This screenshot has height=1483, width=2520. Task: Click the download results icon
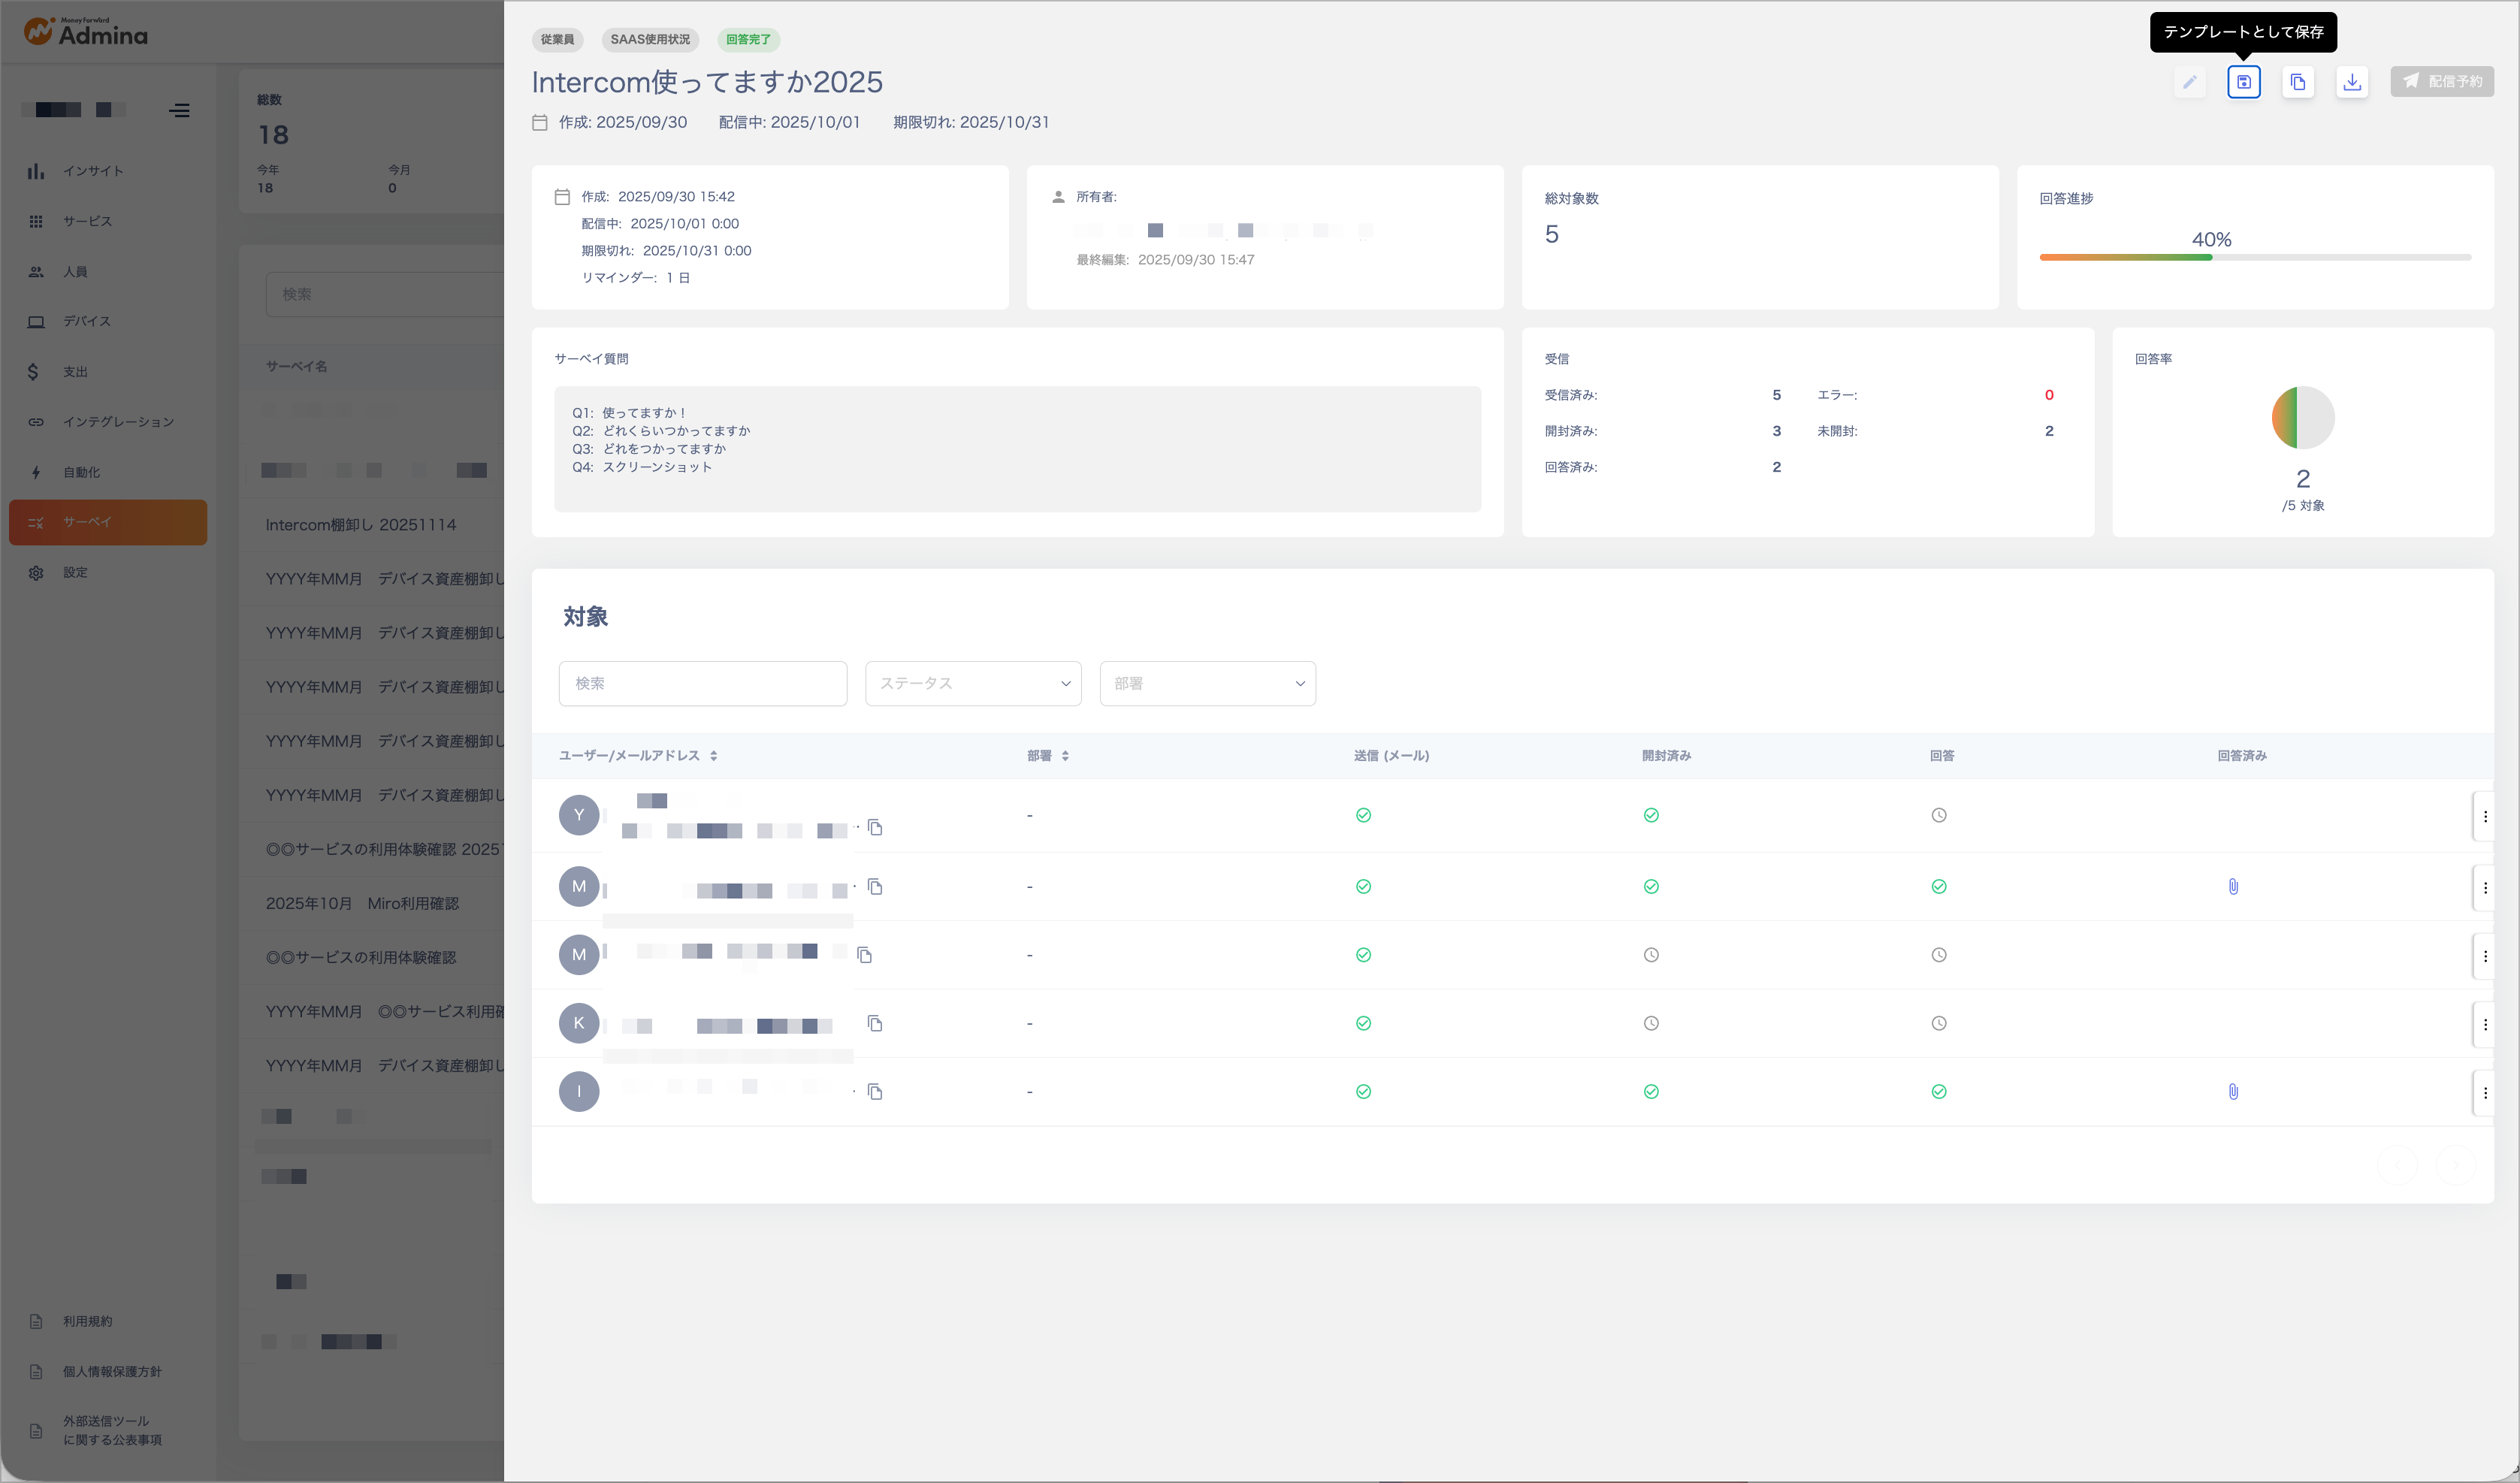[x=2351, y=82]
